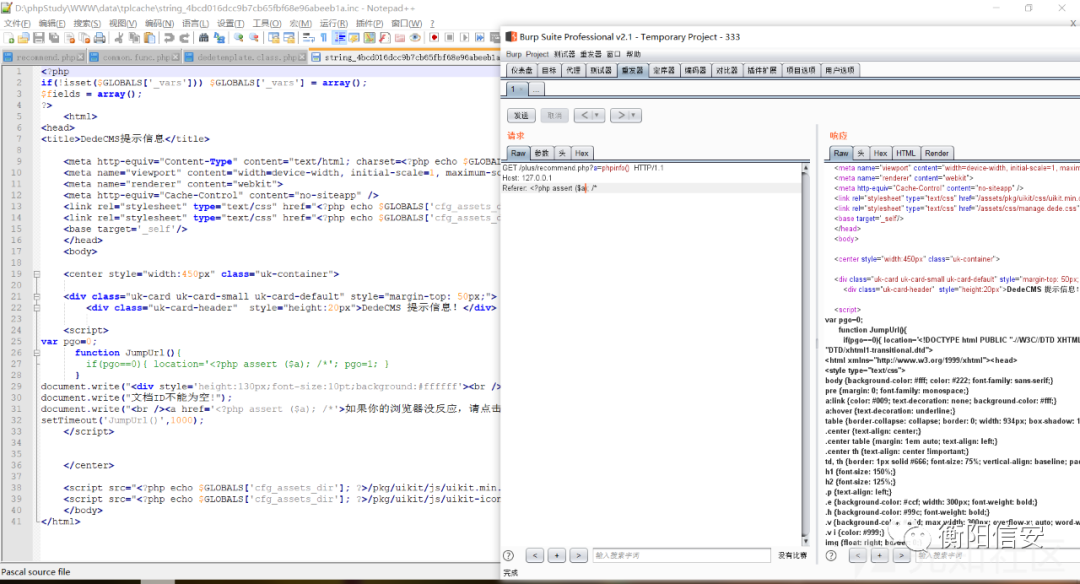
Task: Click the 取消 cancel button in Repeater
Action: coord(554,115)
